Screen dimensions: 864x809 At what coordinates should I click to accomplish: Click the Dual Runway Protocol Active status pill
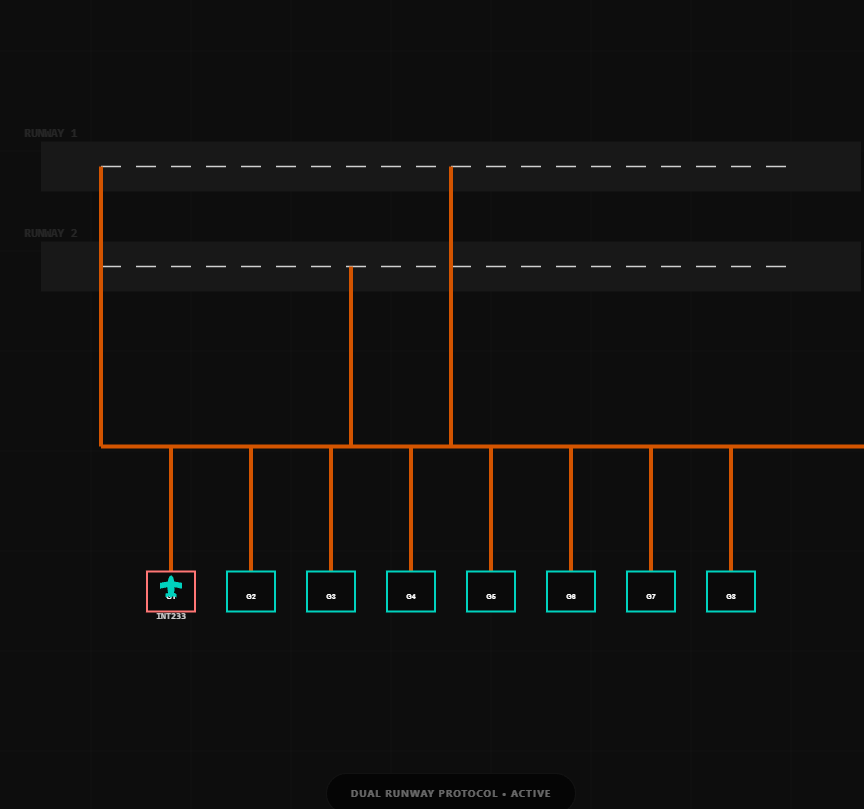[x=450, y=794]
